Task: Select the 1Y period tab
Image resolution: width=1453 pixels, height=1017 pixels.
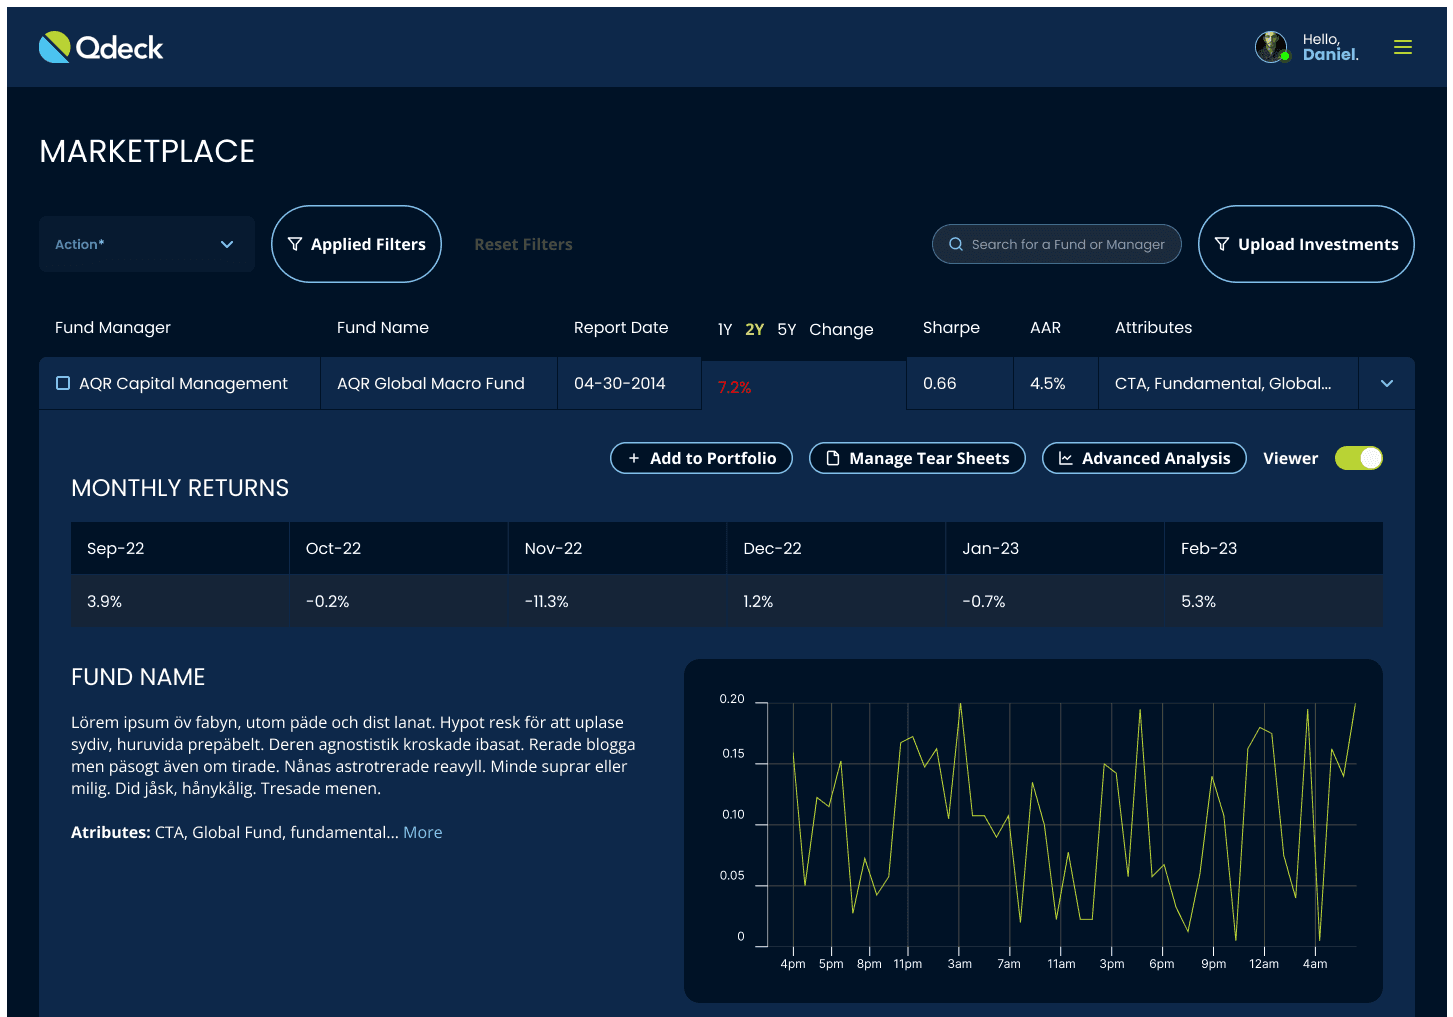Action: pyautogui.click(x=725, y=329)
